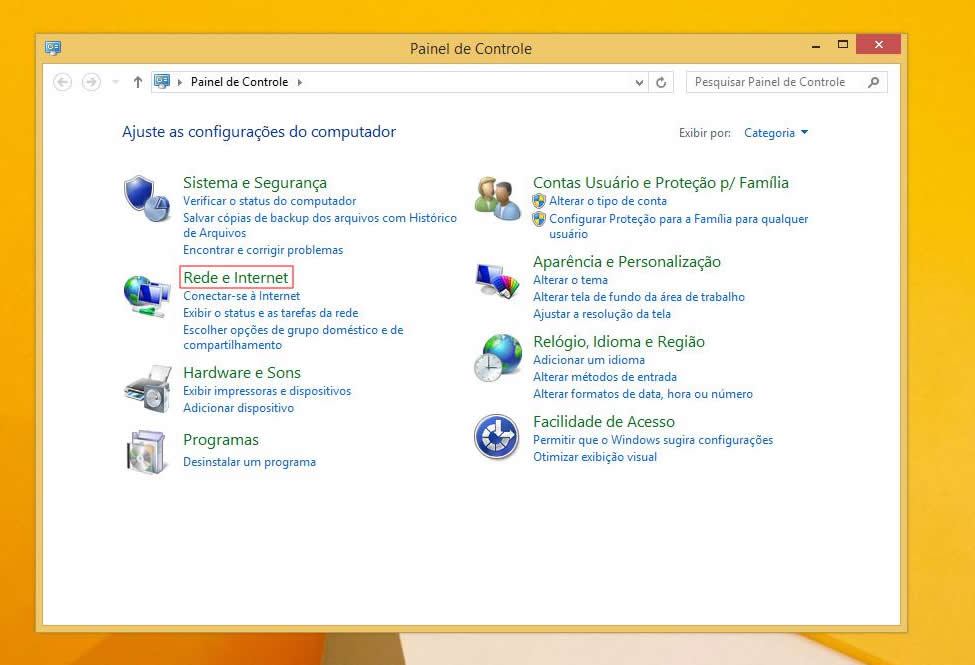Viewport: 975px width, 665px height.
Task: Click the Contas Usuário people icon
Action: pyautogui.click(x=497, y=198)
